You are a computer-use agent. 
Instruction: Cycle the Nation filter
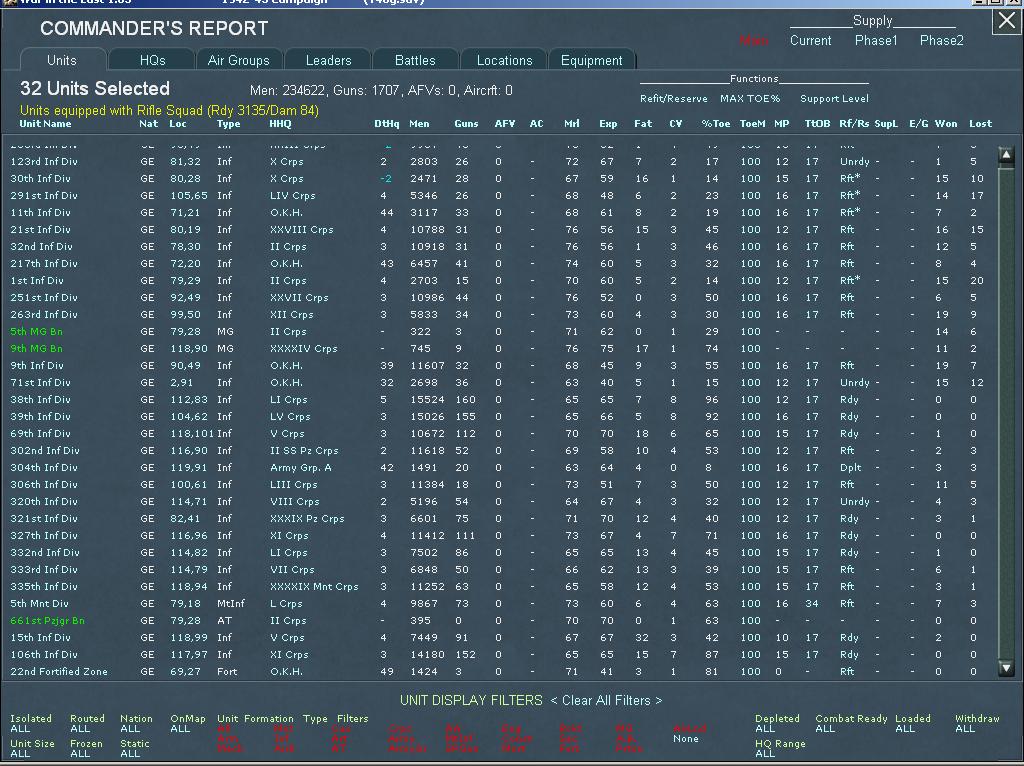click(x=136, y=724)
